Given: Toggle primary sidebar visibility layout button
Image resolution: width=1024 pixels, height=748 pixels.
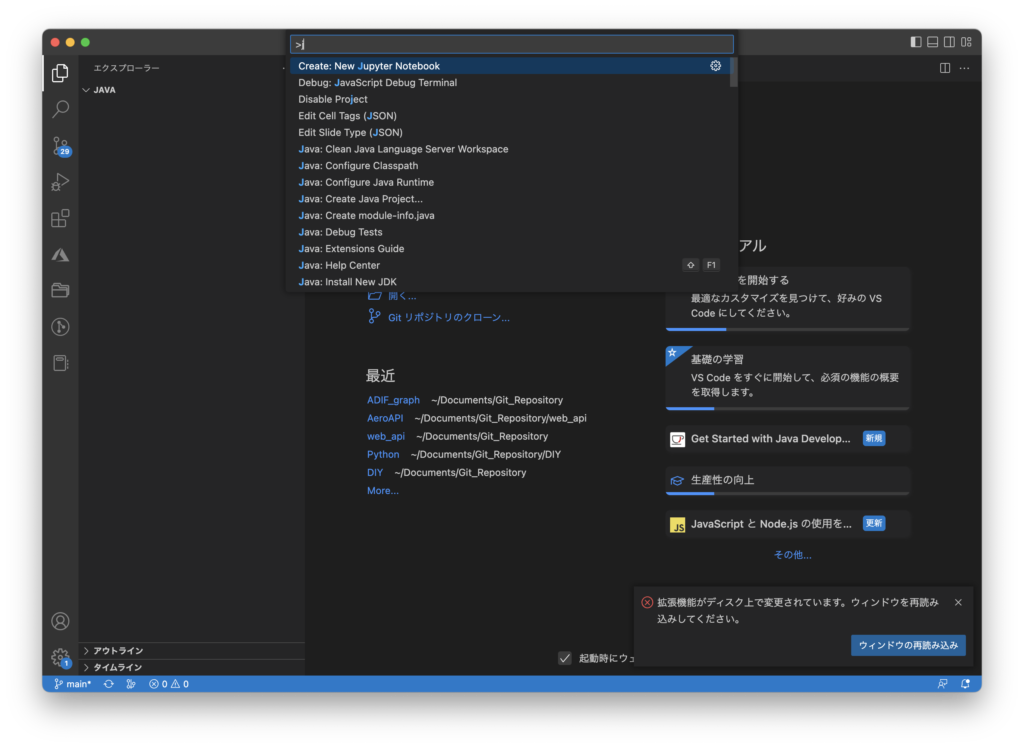Looking at the screenshot, I should tap(916, 42).
